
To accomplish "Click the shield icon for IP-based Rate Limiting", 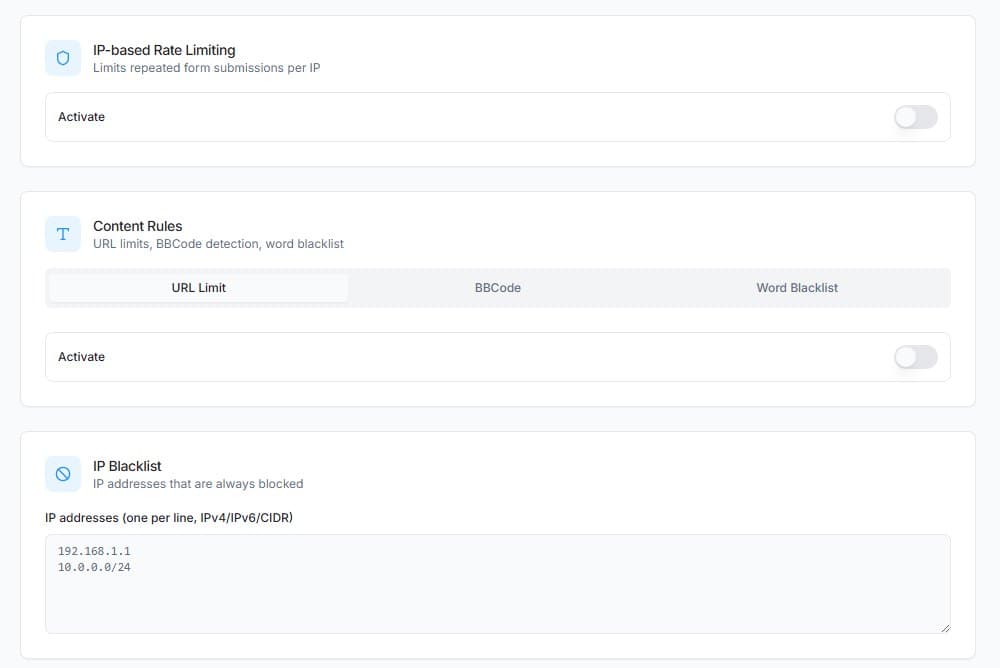I will (x=63, y=58).
